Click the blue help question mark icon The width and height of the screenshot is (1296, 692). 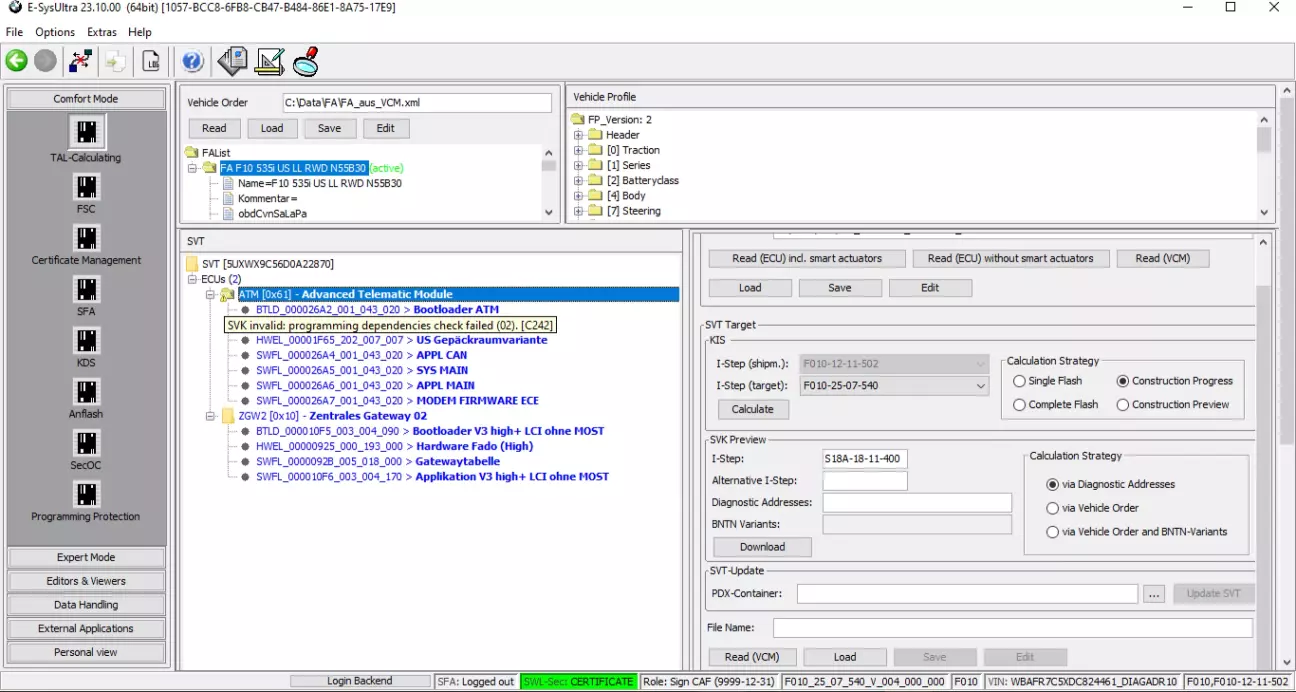click(193, 61)
